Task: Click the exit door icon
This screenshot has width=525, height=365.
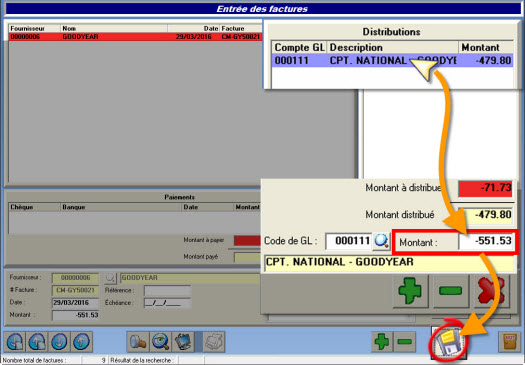Action: (x=509, y=342)
